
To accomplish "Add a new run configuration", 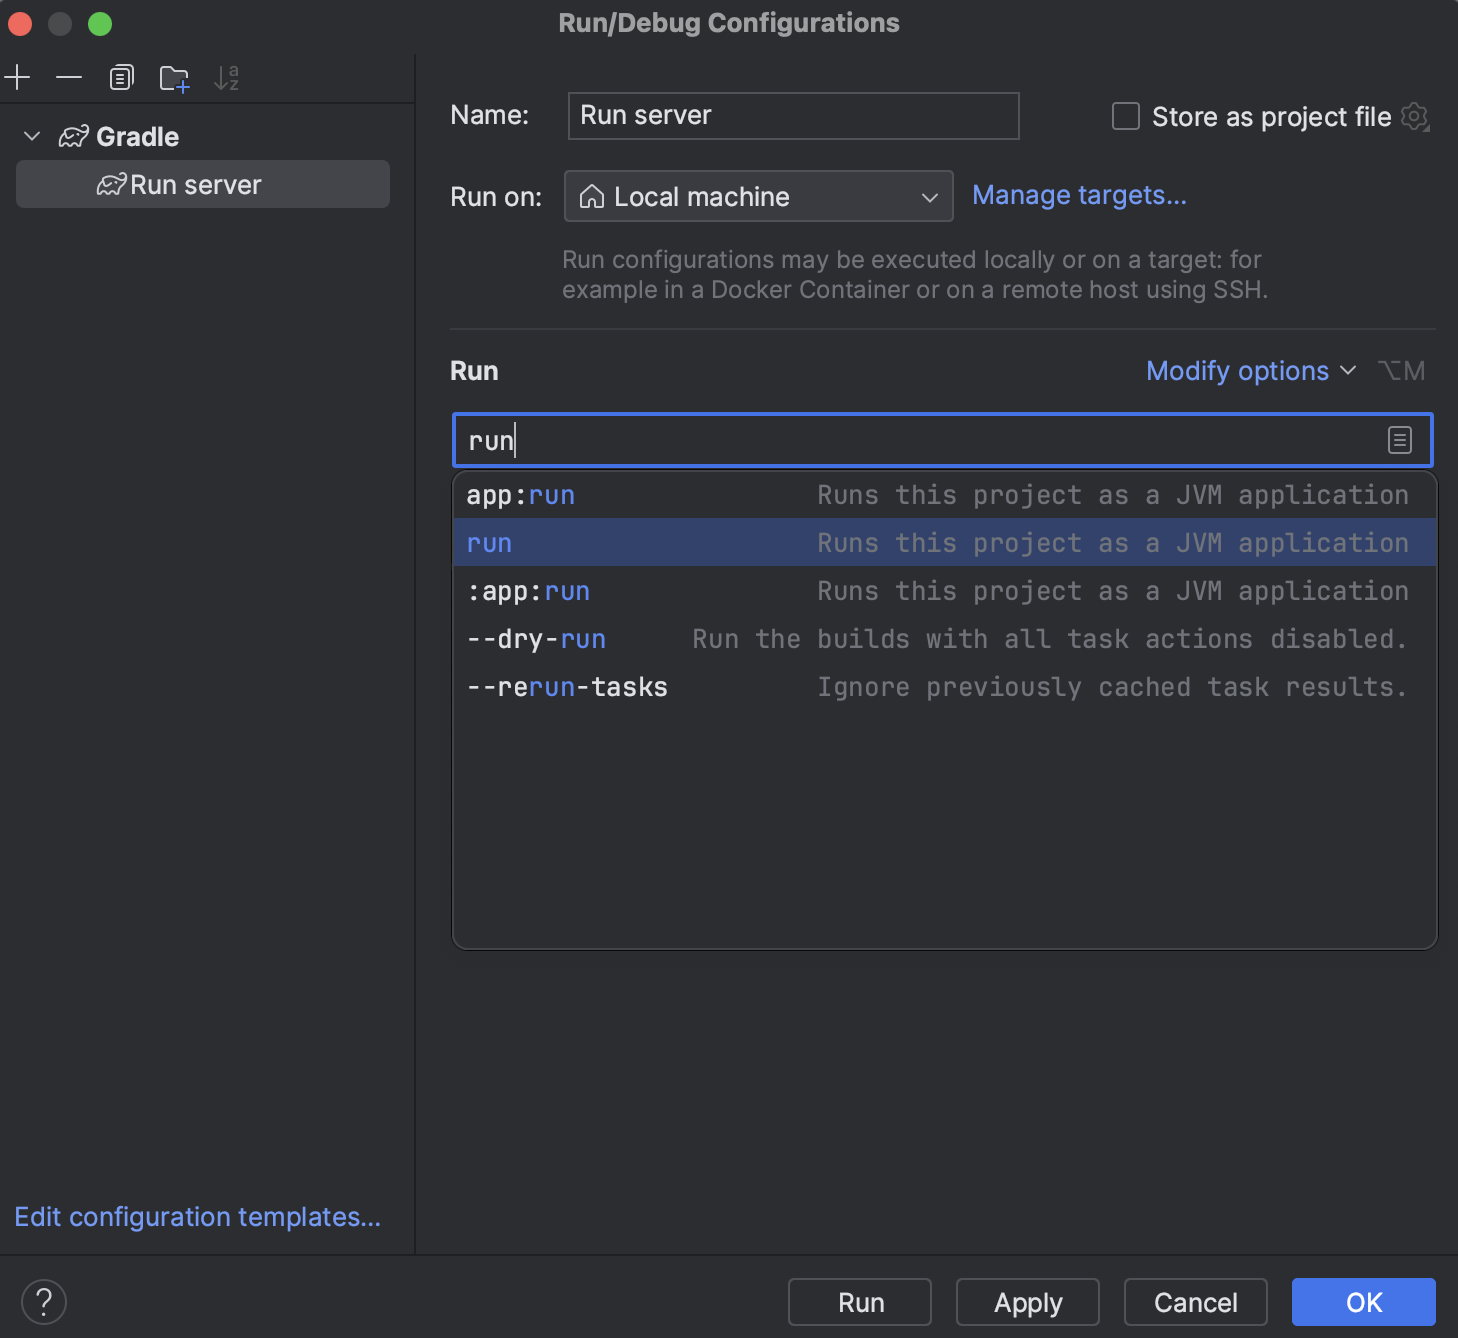I will (18, 76).
